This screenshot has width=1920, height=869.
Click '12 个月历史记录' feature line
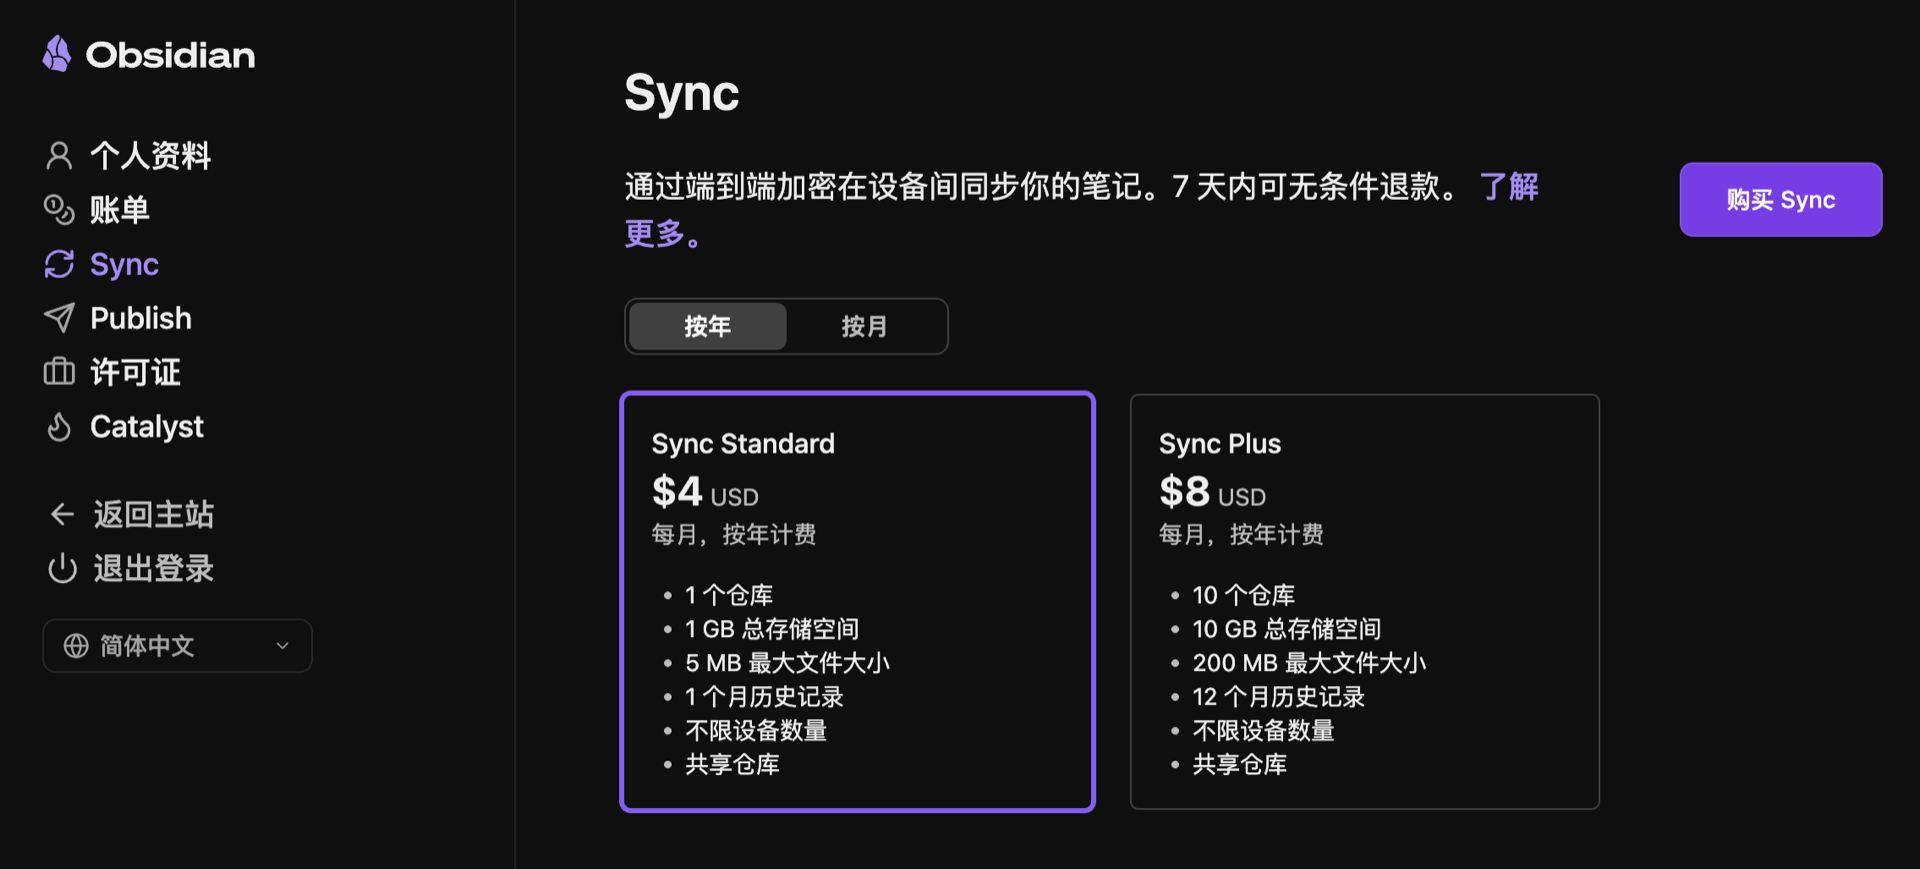pos(1278,697)
